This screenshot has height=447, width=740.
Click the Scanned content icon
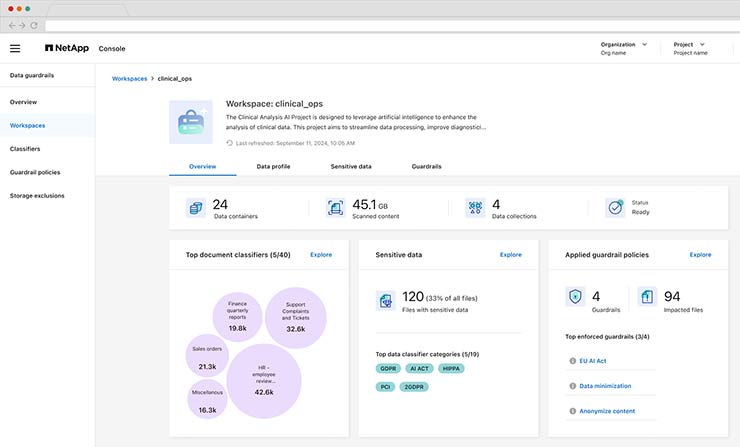(x=335, y=208)
